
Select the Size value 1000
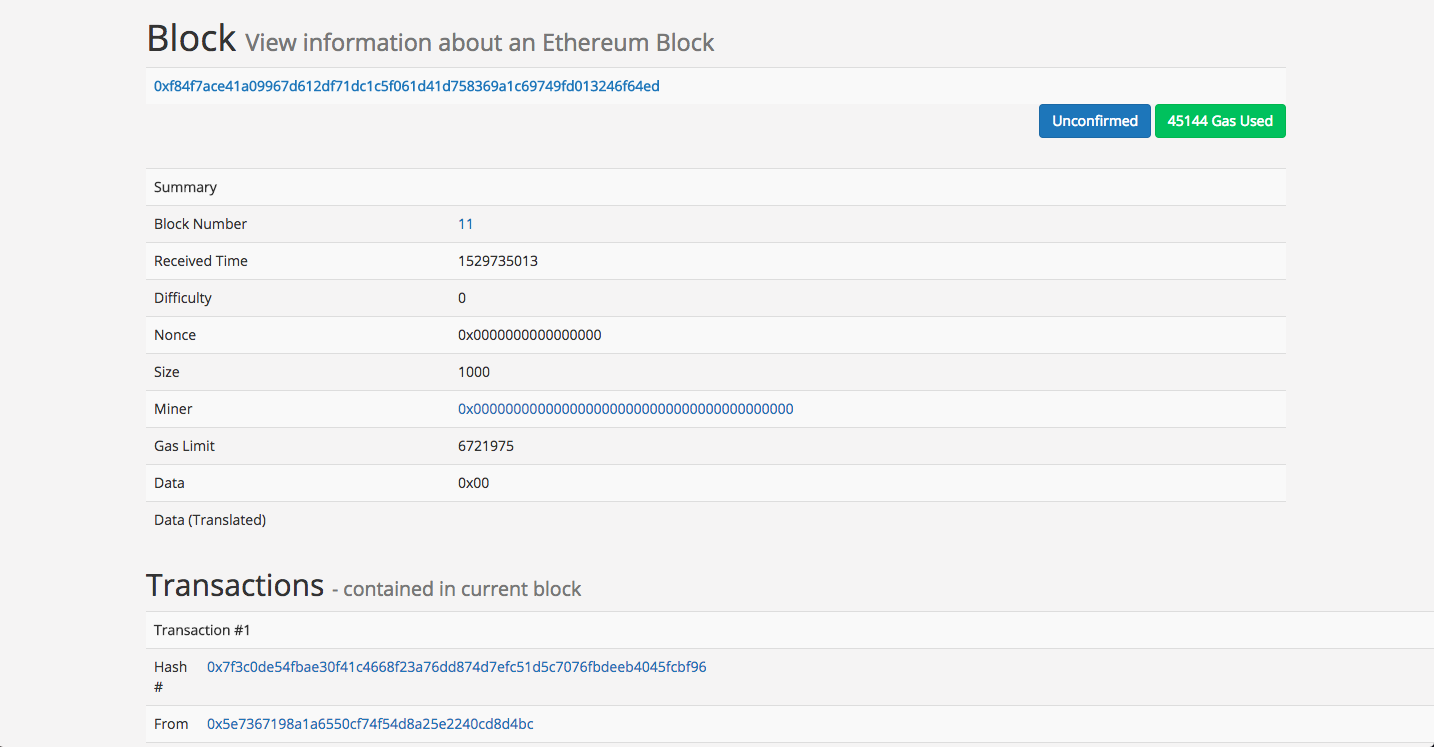coord(474,372)
